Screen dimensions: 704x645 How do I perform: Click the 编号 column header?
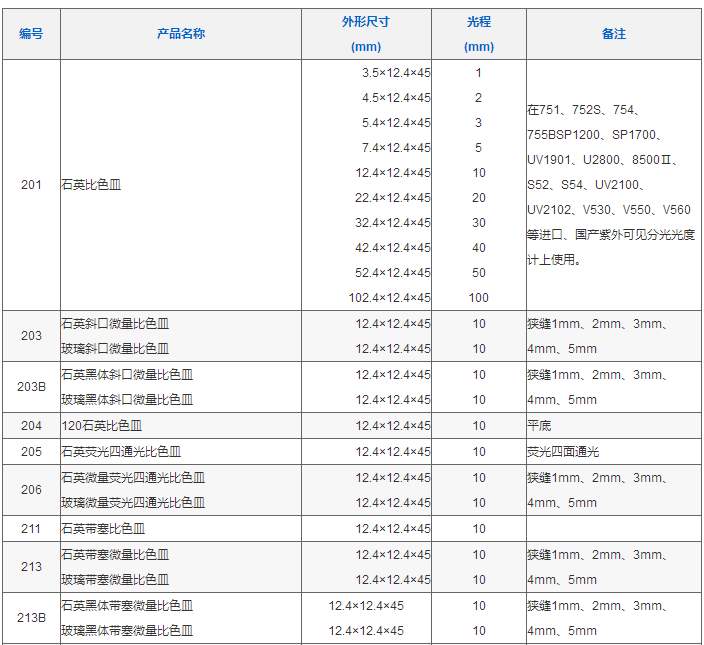(x=31, y=34)
